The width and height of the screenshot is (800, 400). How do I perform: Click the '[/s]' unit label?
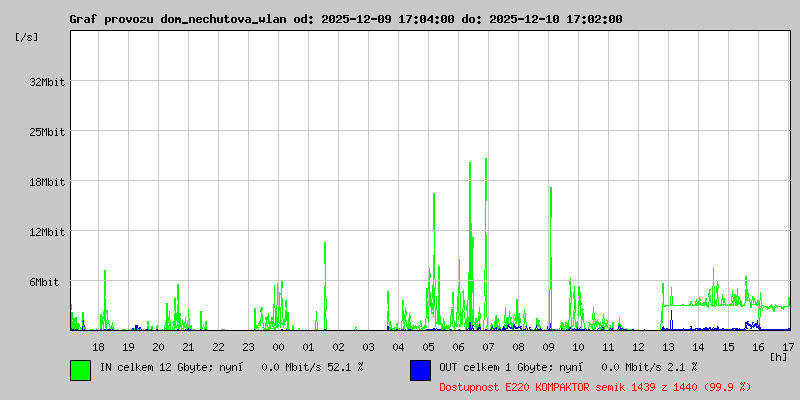(x=27, y=37)
